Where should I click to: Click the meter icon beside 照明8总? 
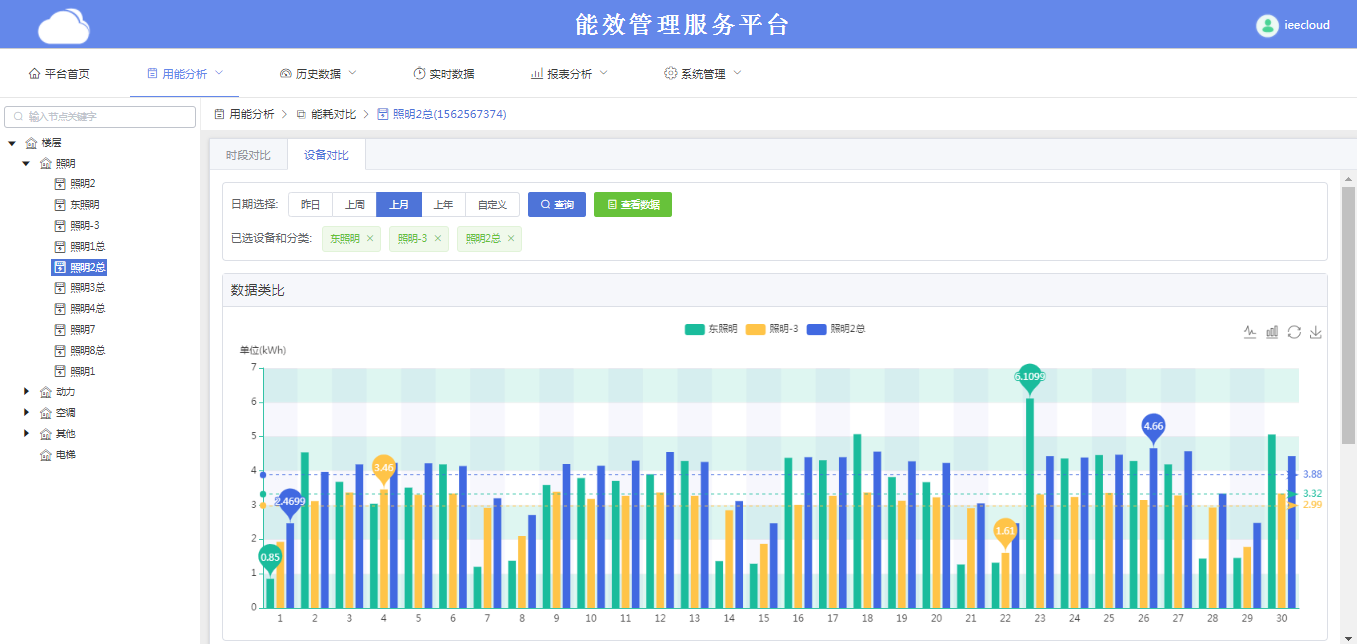click(x=60, y=351)
